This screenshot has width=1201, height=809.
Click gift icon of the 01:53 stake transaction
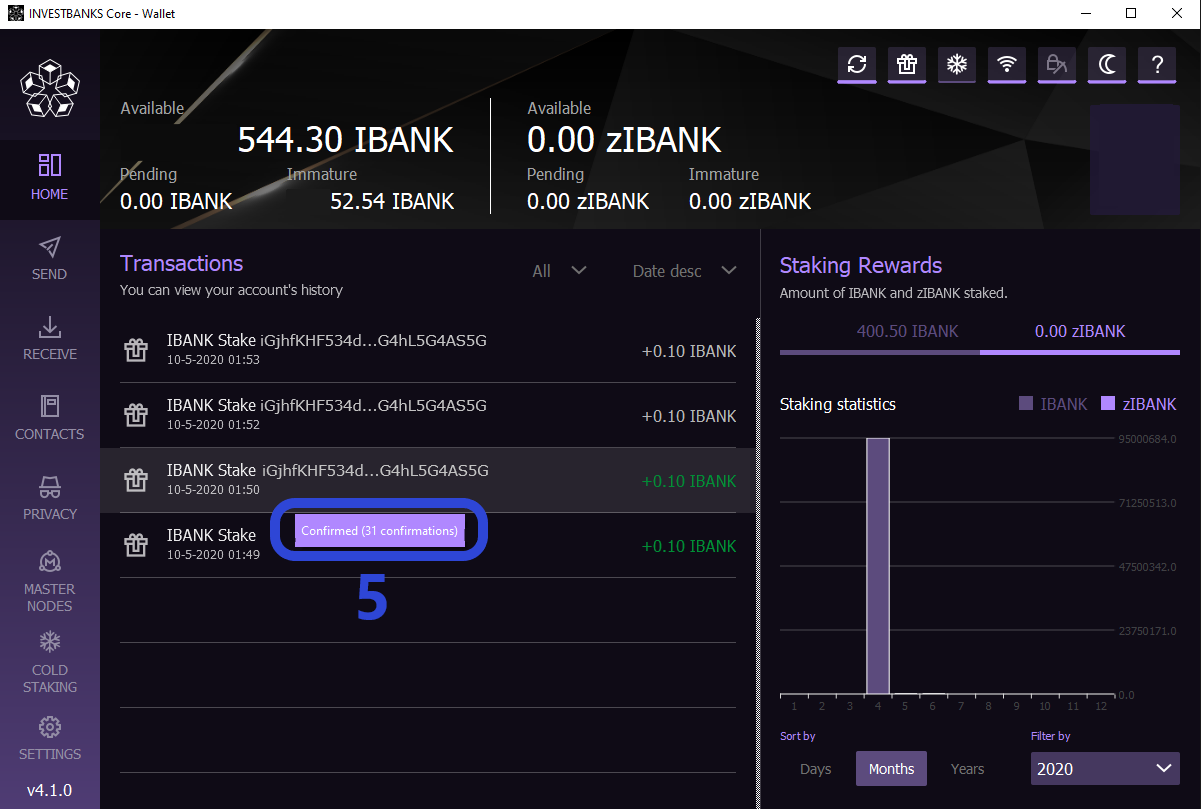[x=136, y=350]
